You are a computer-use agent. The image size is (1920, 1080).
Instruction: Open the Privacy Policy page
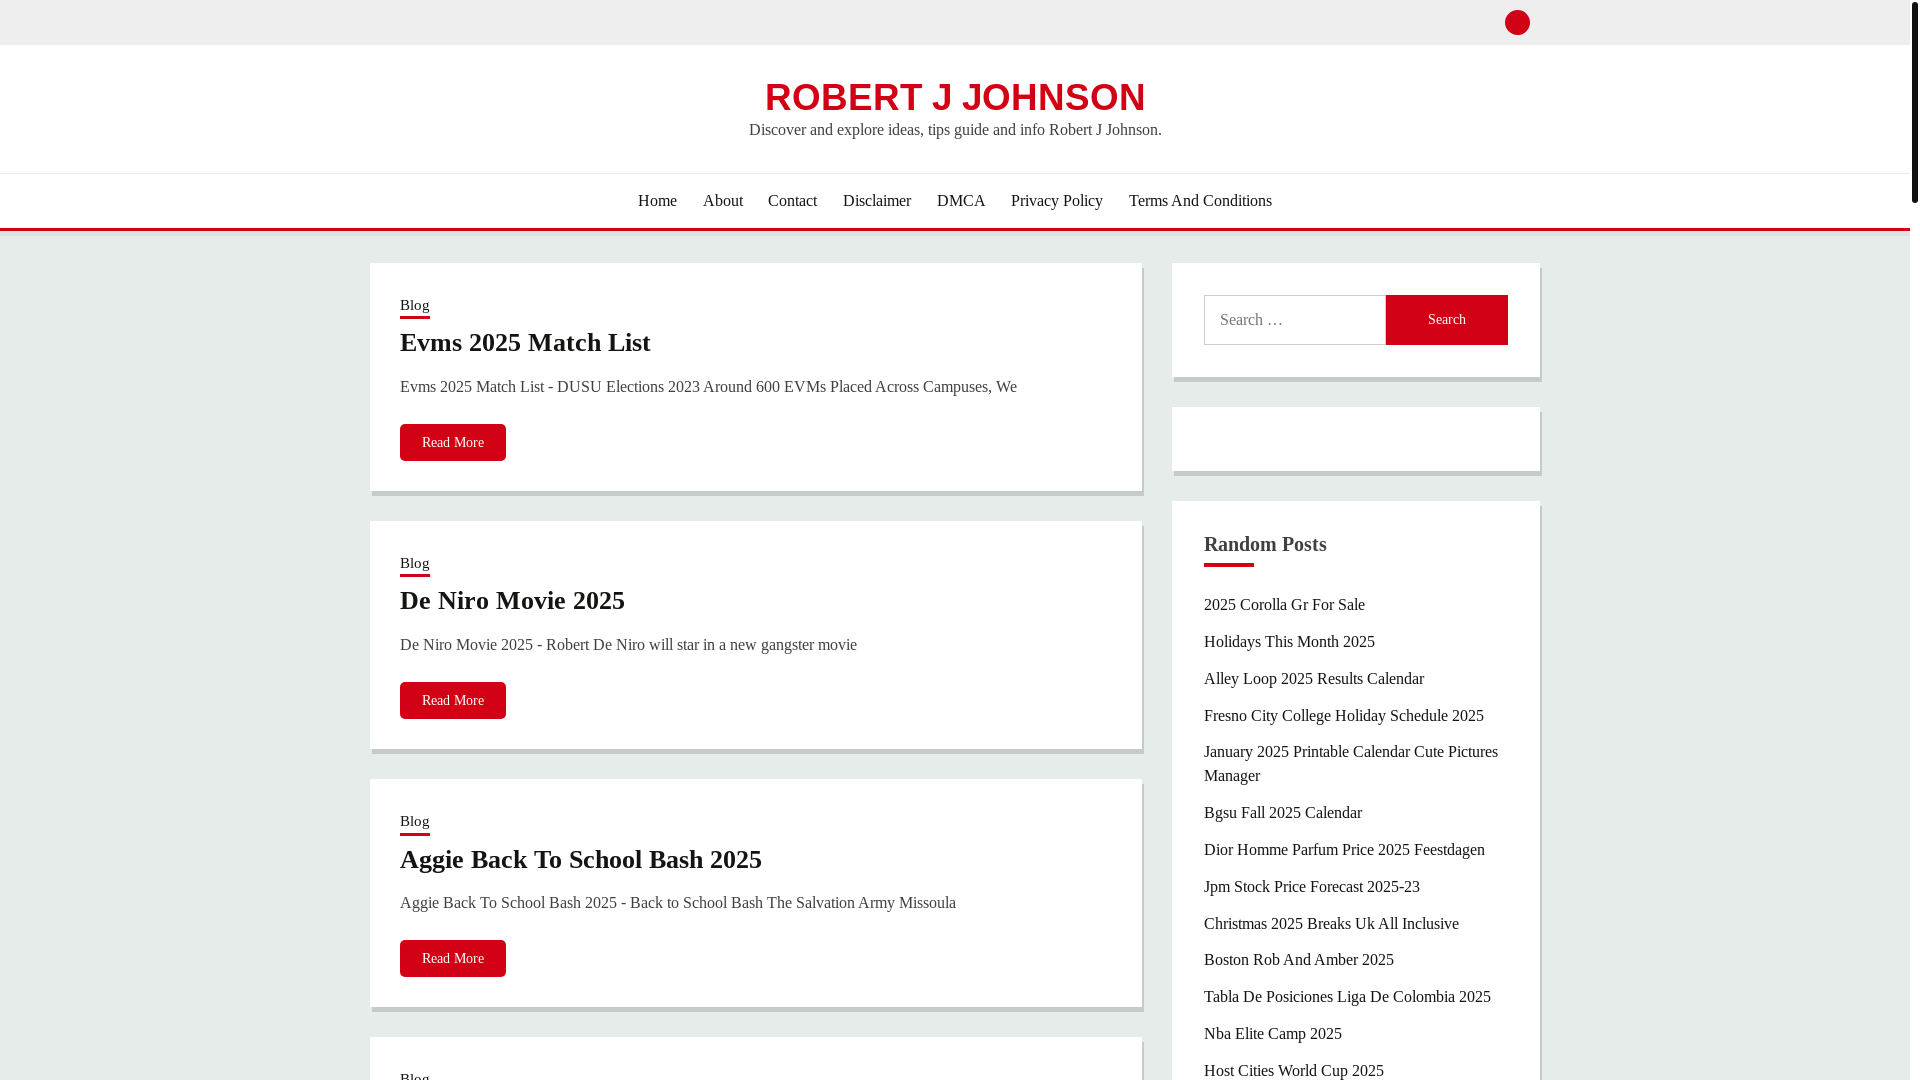click(x=1057, y=201)
